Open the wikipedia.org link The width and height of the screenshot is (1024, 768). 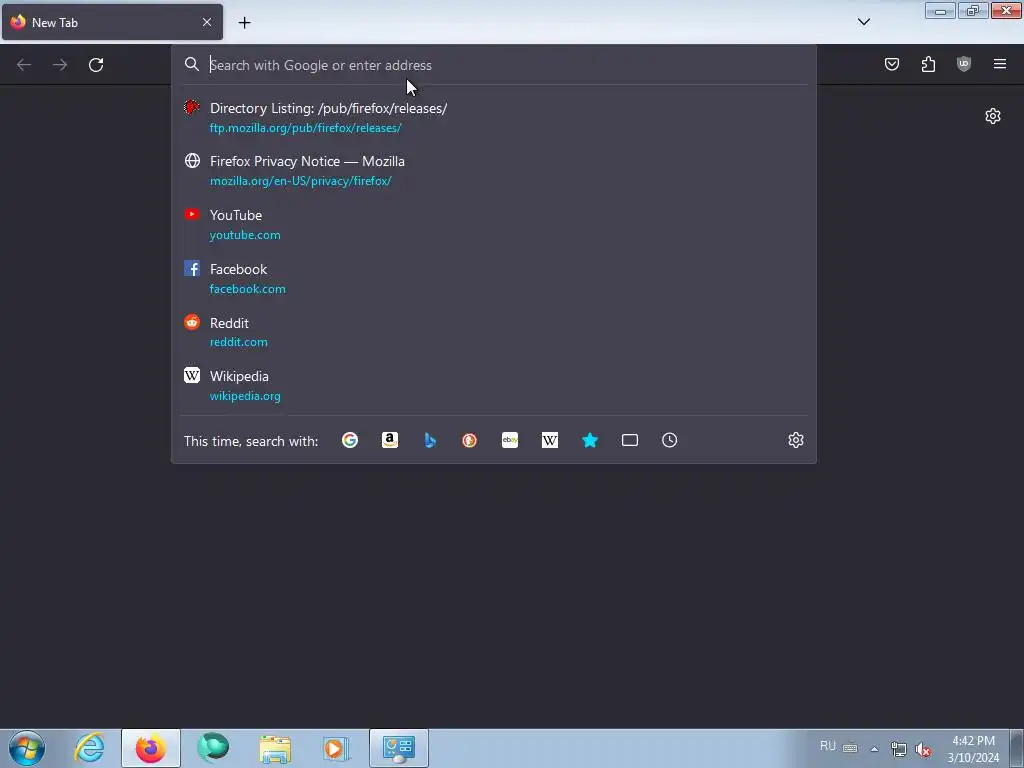pyautogui.click(x=245, y=396)
